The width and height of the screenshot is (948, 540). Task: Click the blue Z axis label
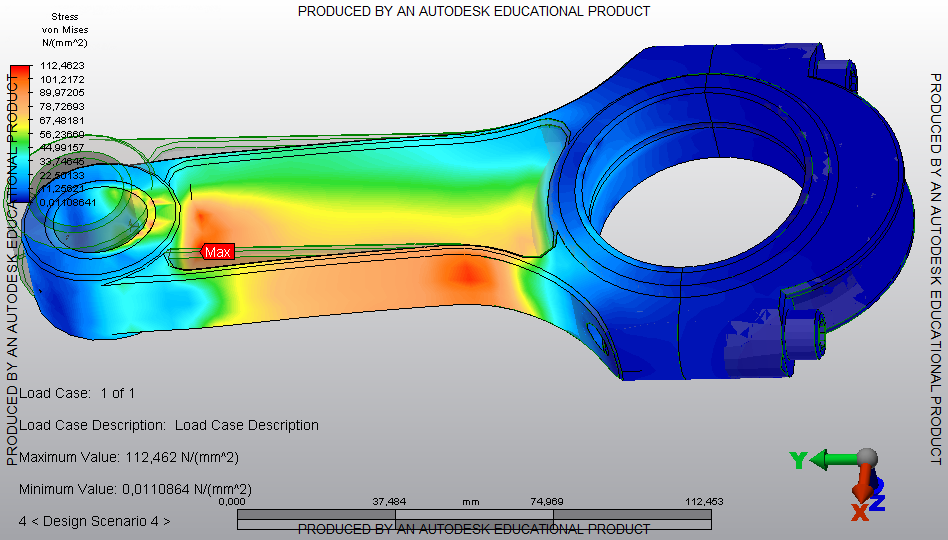(x=877, y=503)
